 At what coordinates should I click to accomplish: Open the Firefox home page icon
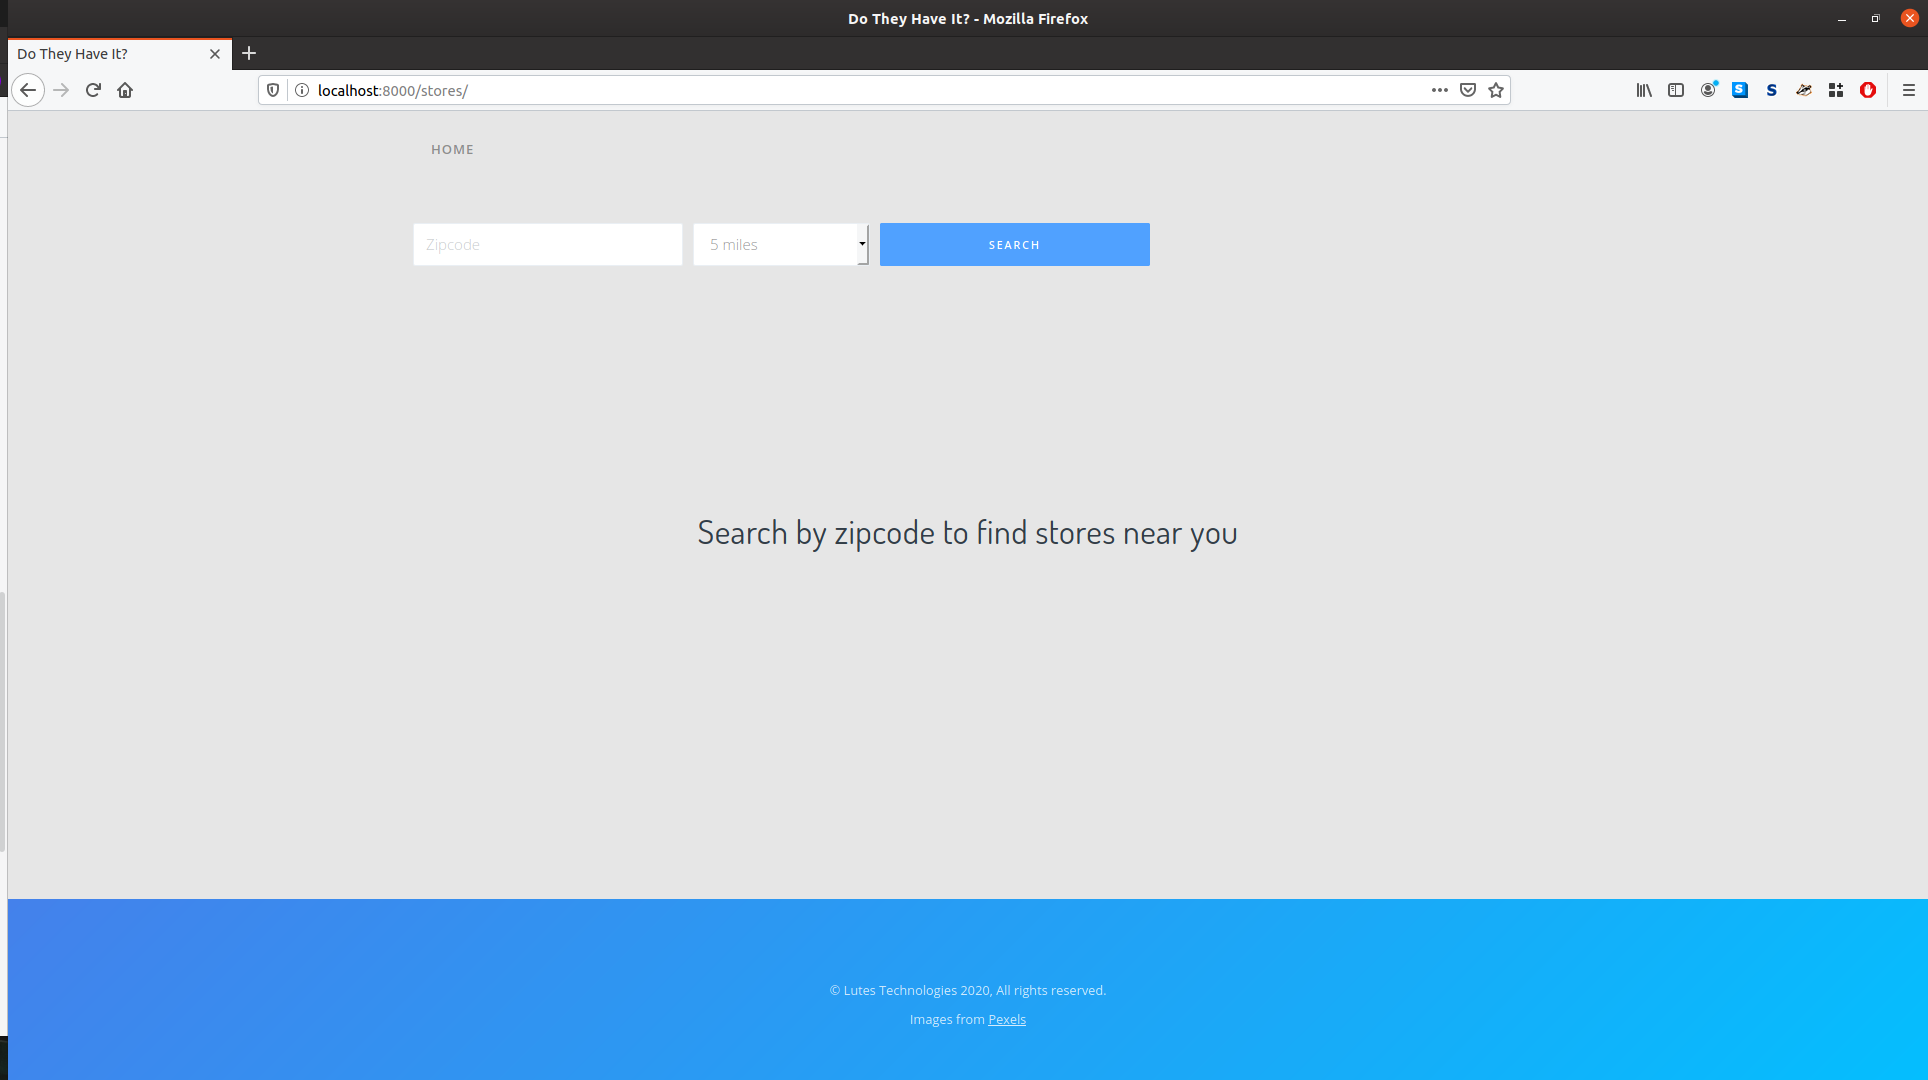(x=125, y=90)
